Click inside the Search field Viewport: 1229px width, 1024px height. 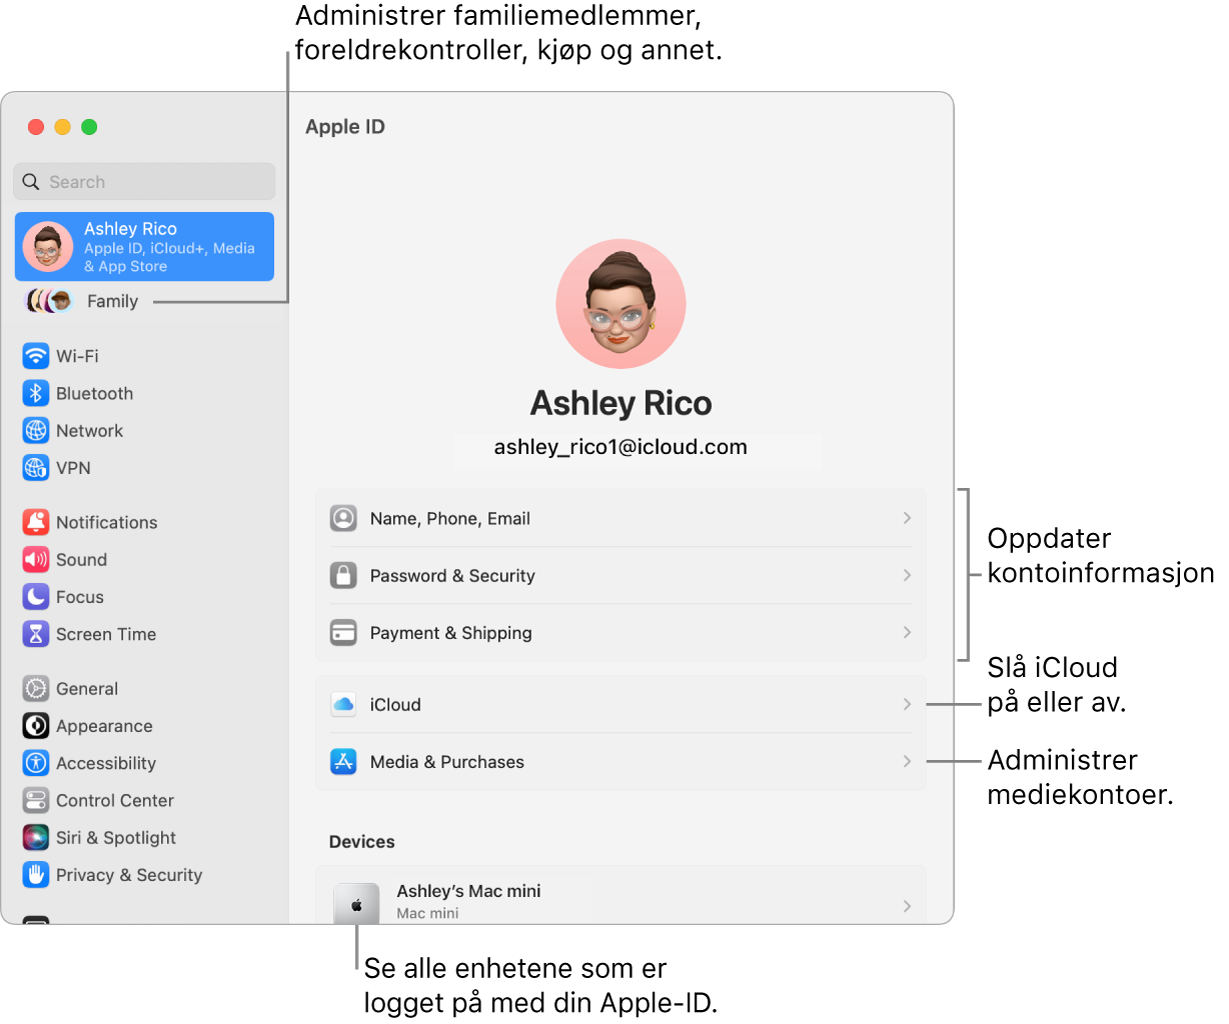(144, 181)
